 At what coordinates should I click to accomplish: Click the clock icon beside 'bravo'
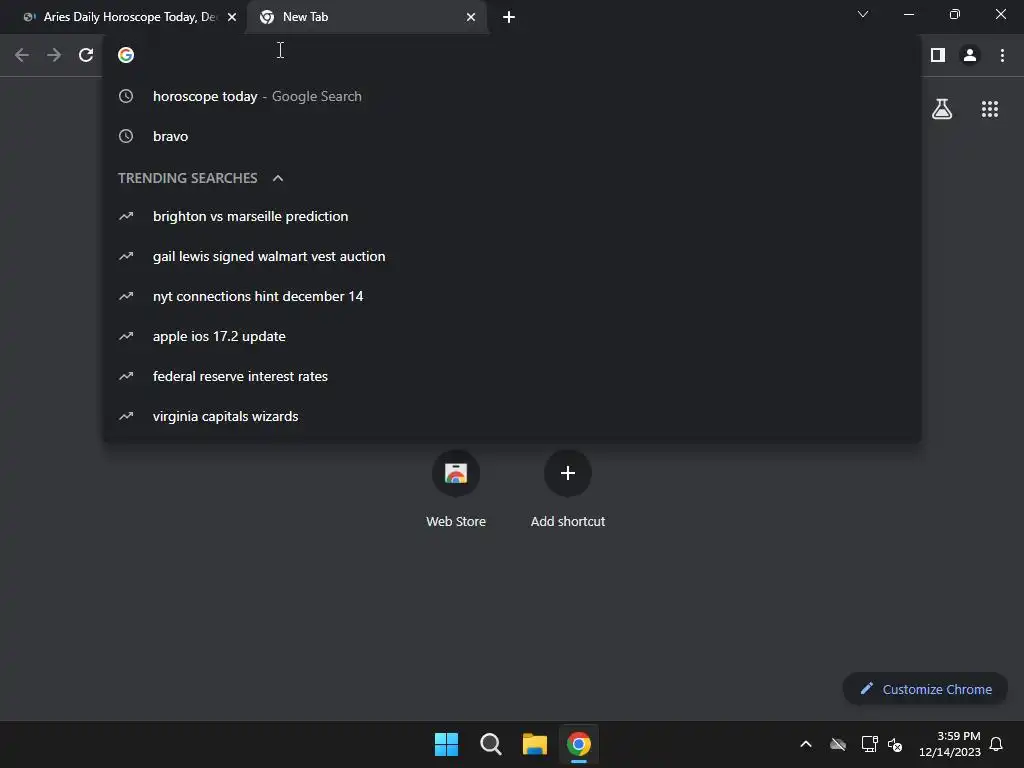tap(126, 136)
